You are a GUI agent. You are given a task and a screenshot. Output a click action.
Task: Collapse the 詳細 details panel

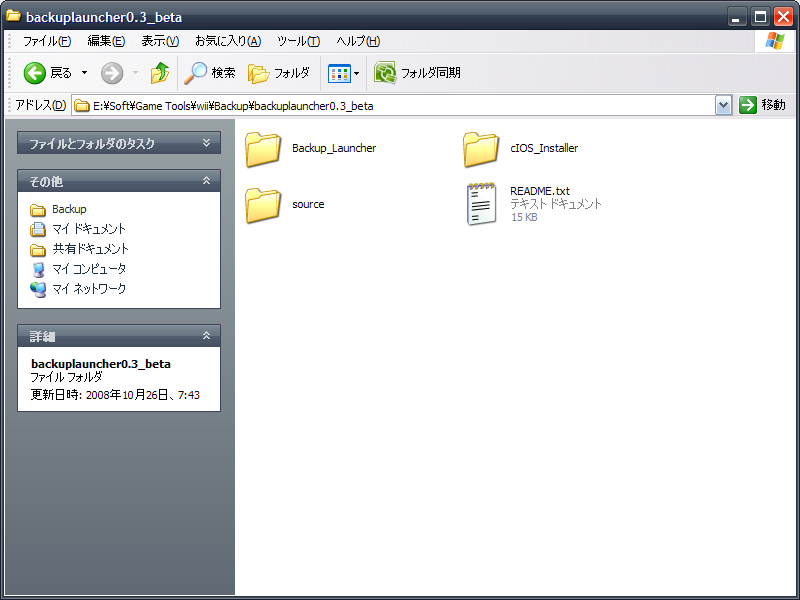tap(206, 336)
